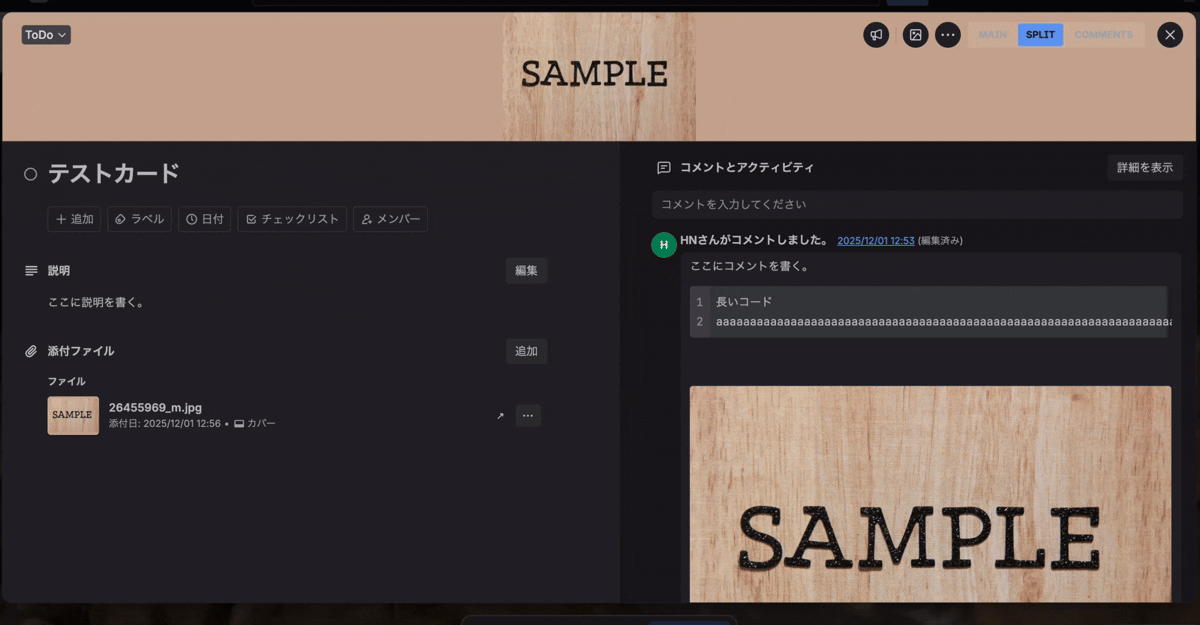
Task: Mark テストカード complete using the circle toggle
Action: [x=29, y=173]
